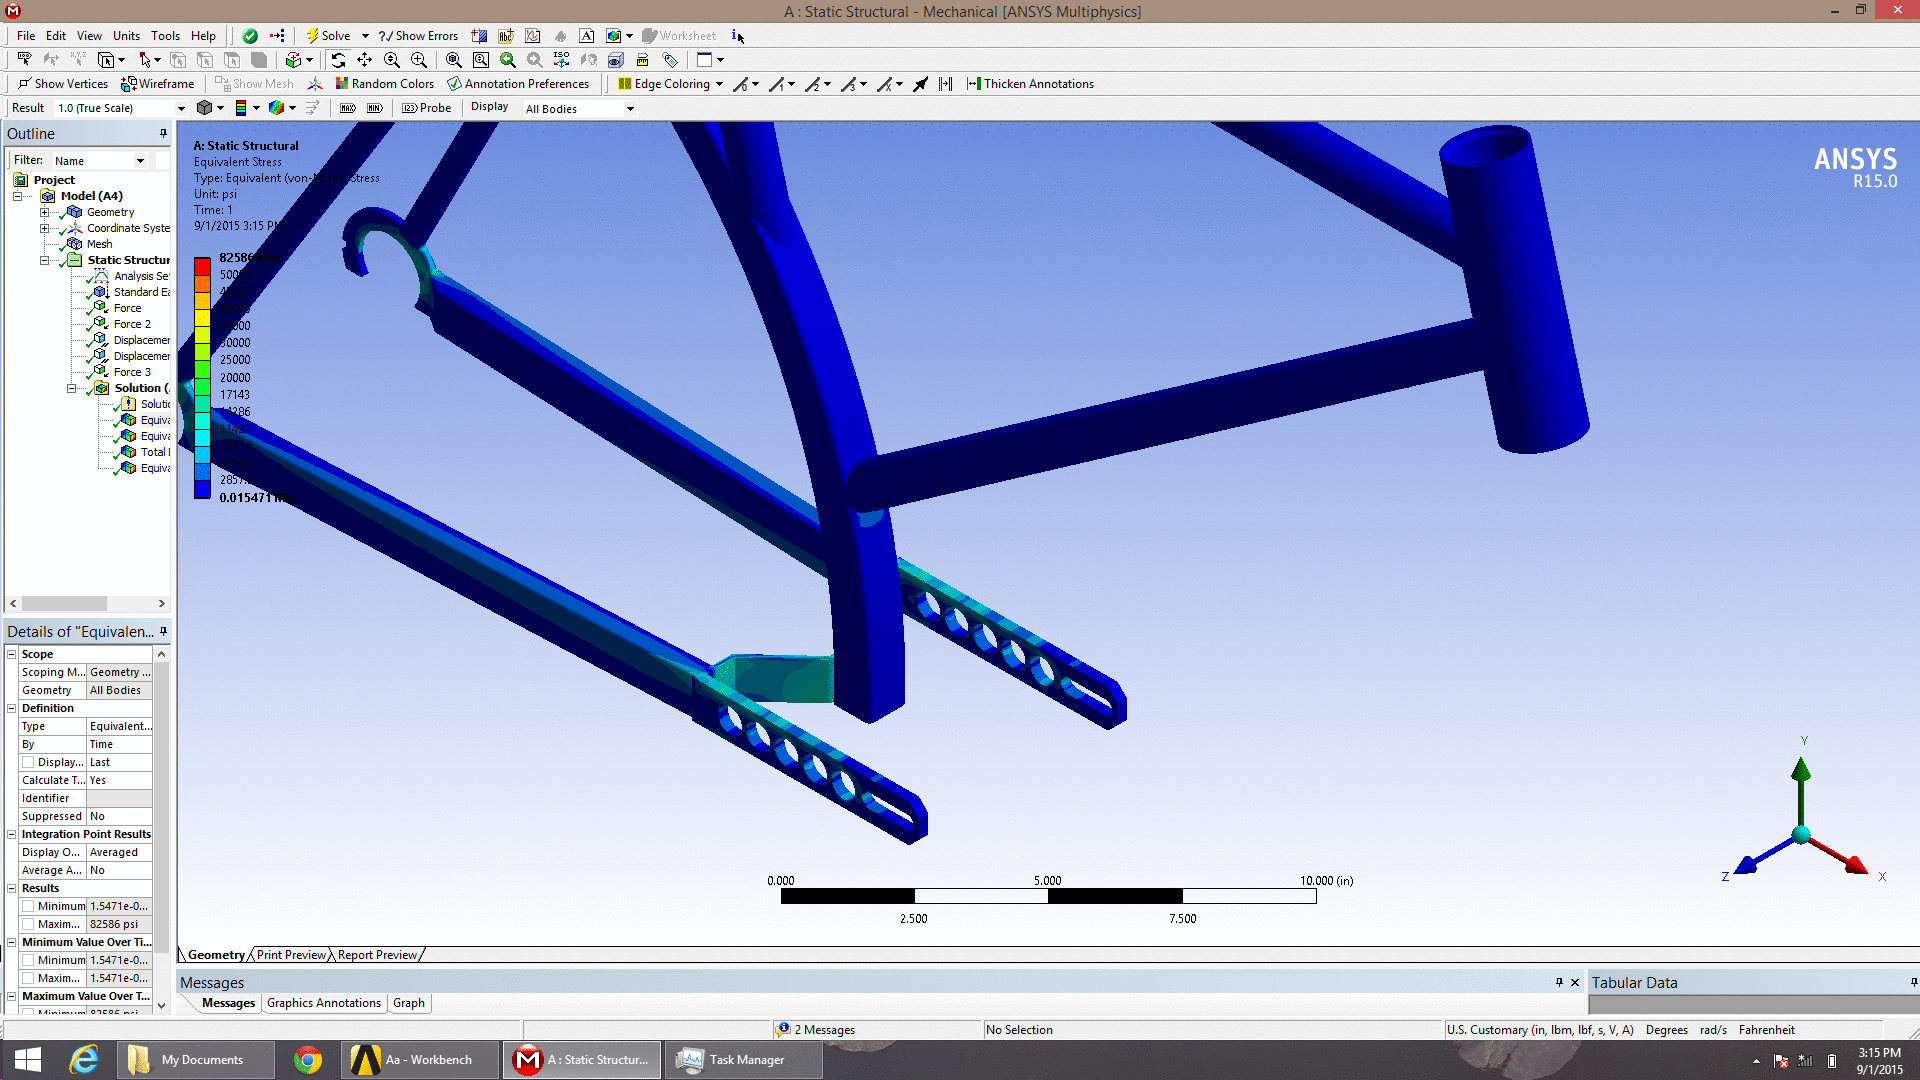
Task: Expand the Geometry tree node
Action: 44,212
